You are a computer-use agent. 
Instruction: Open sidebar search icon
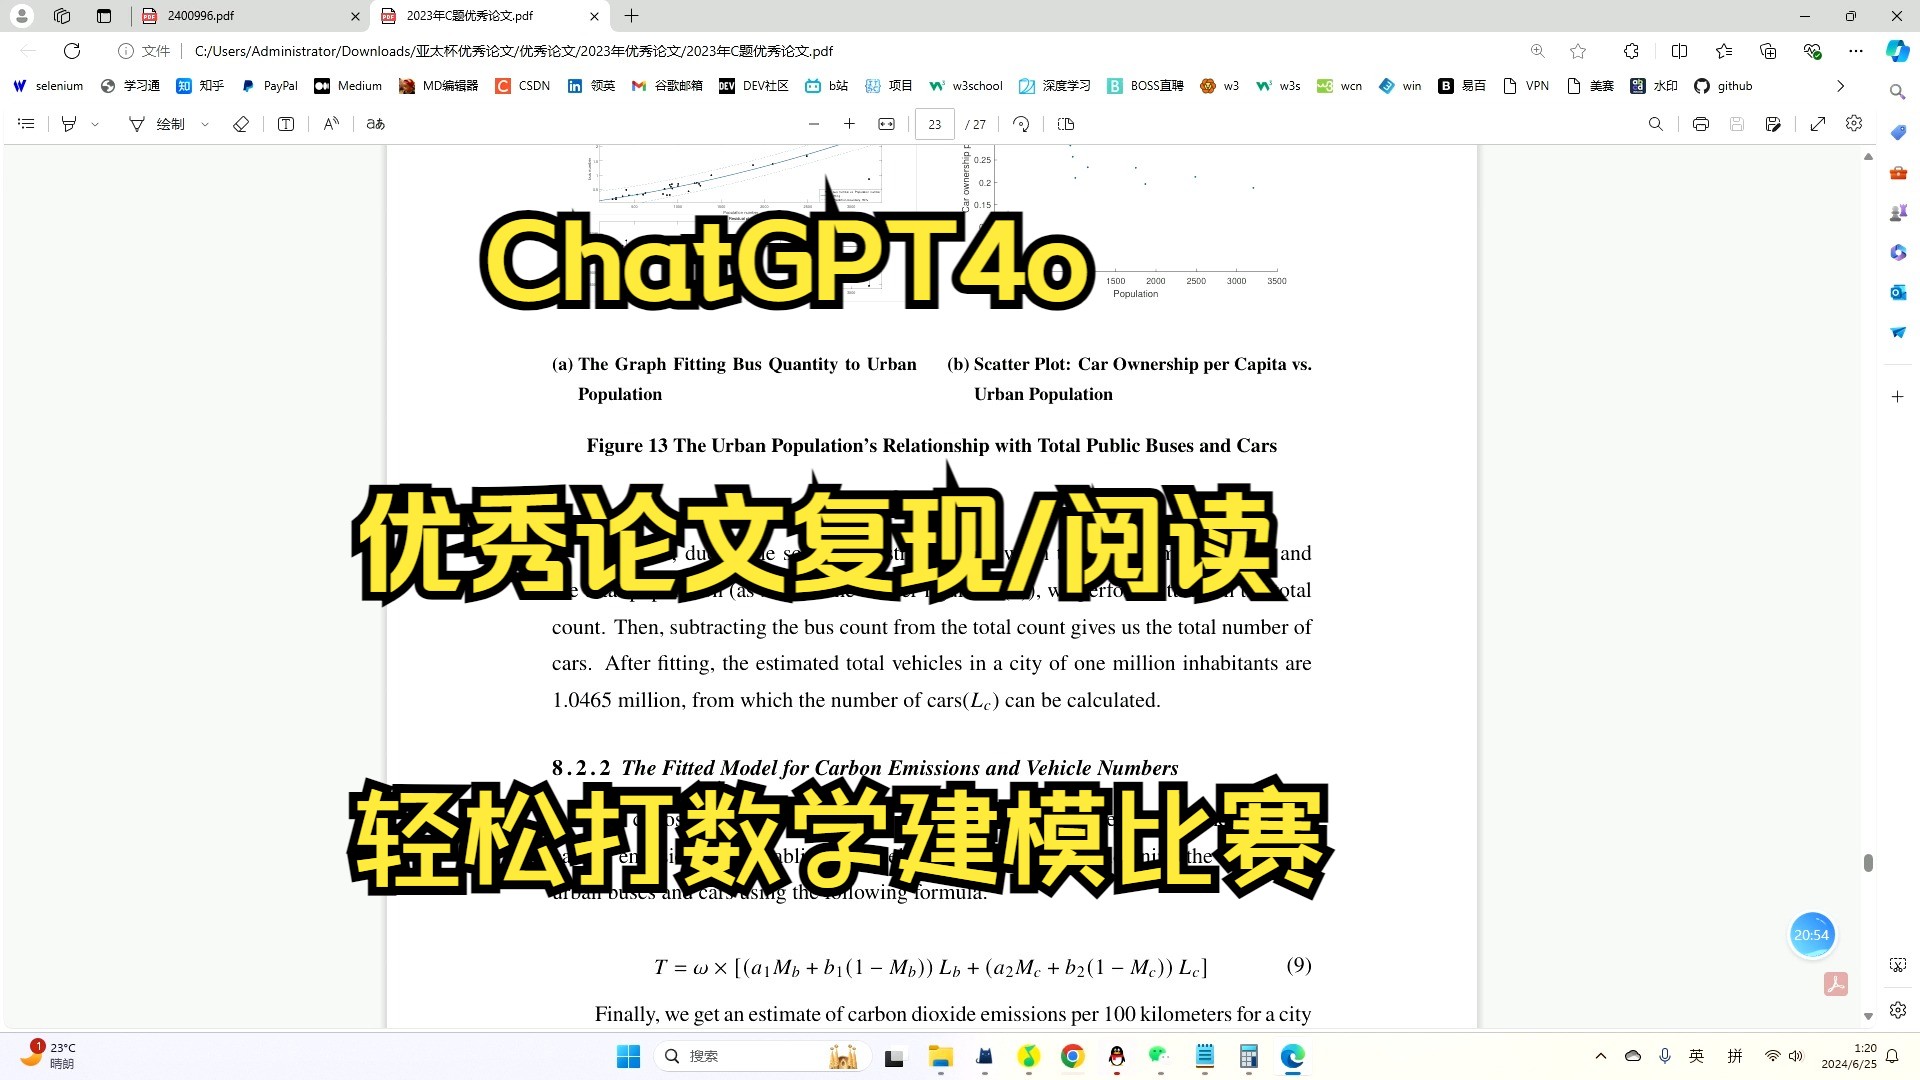(1897, 92)
